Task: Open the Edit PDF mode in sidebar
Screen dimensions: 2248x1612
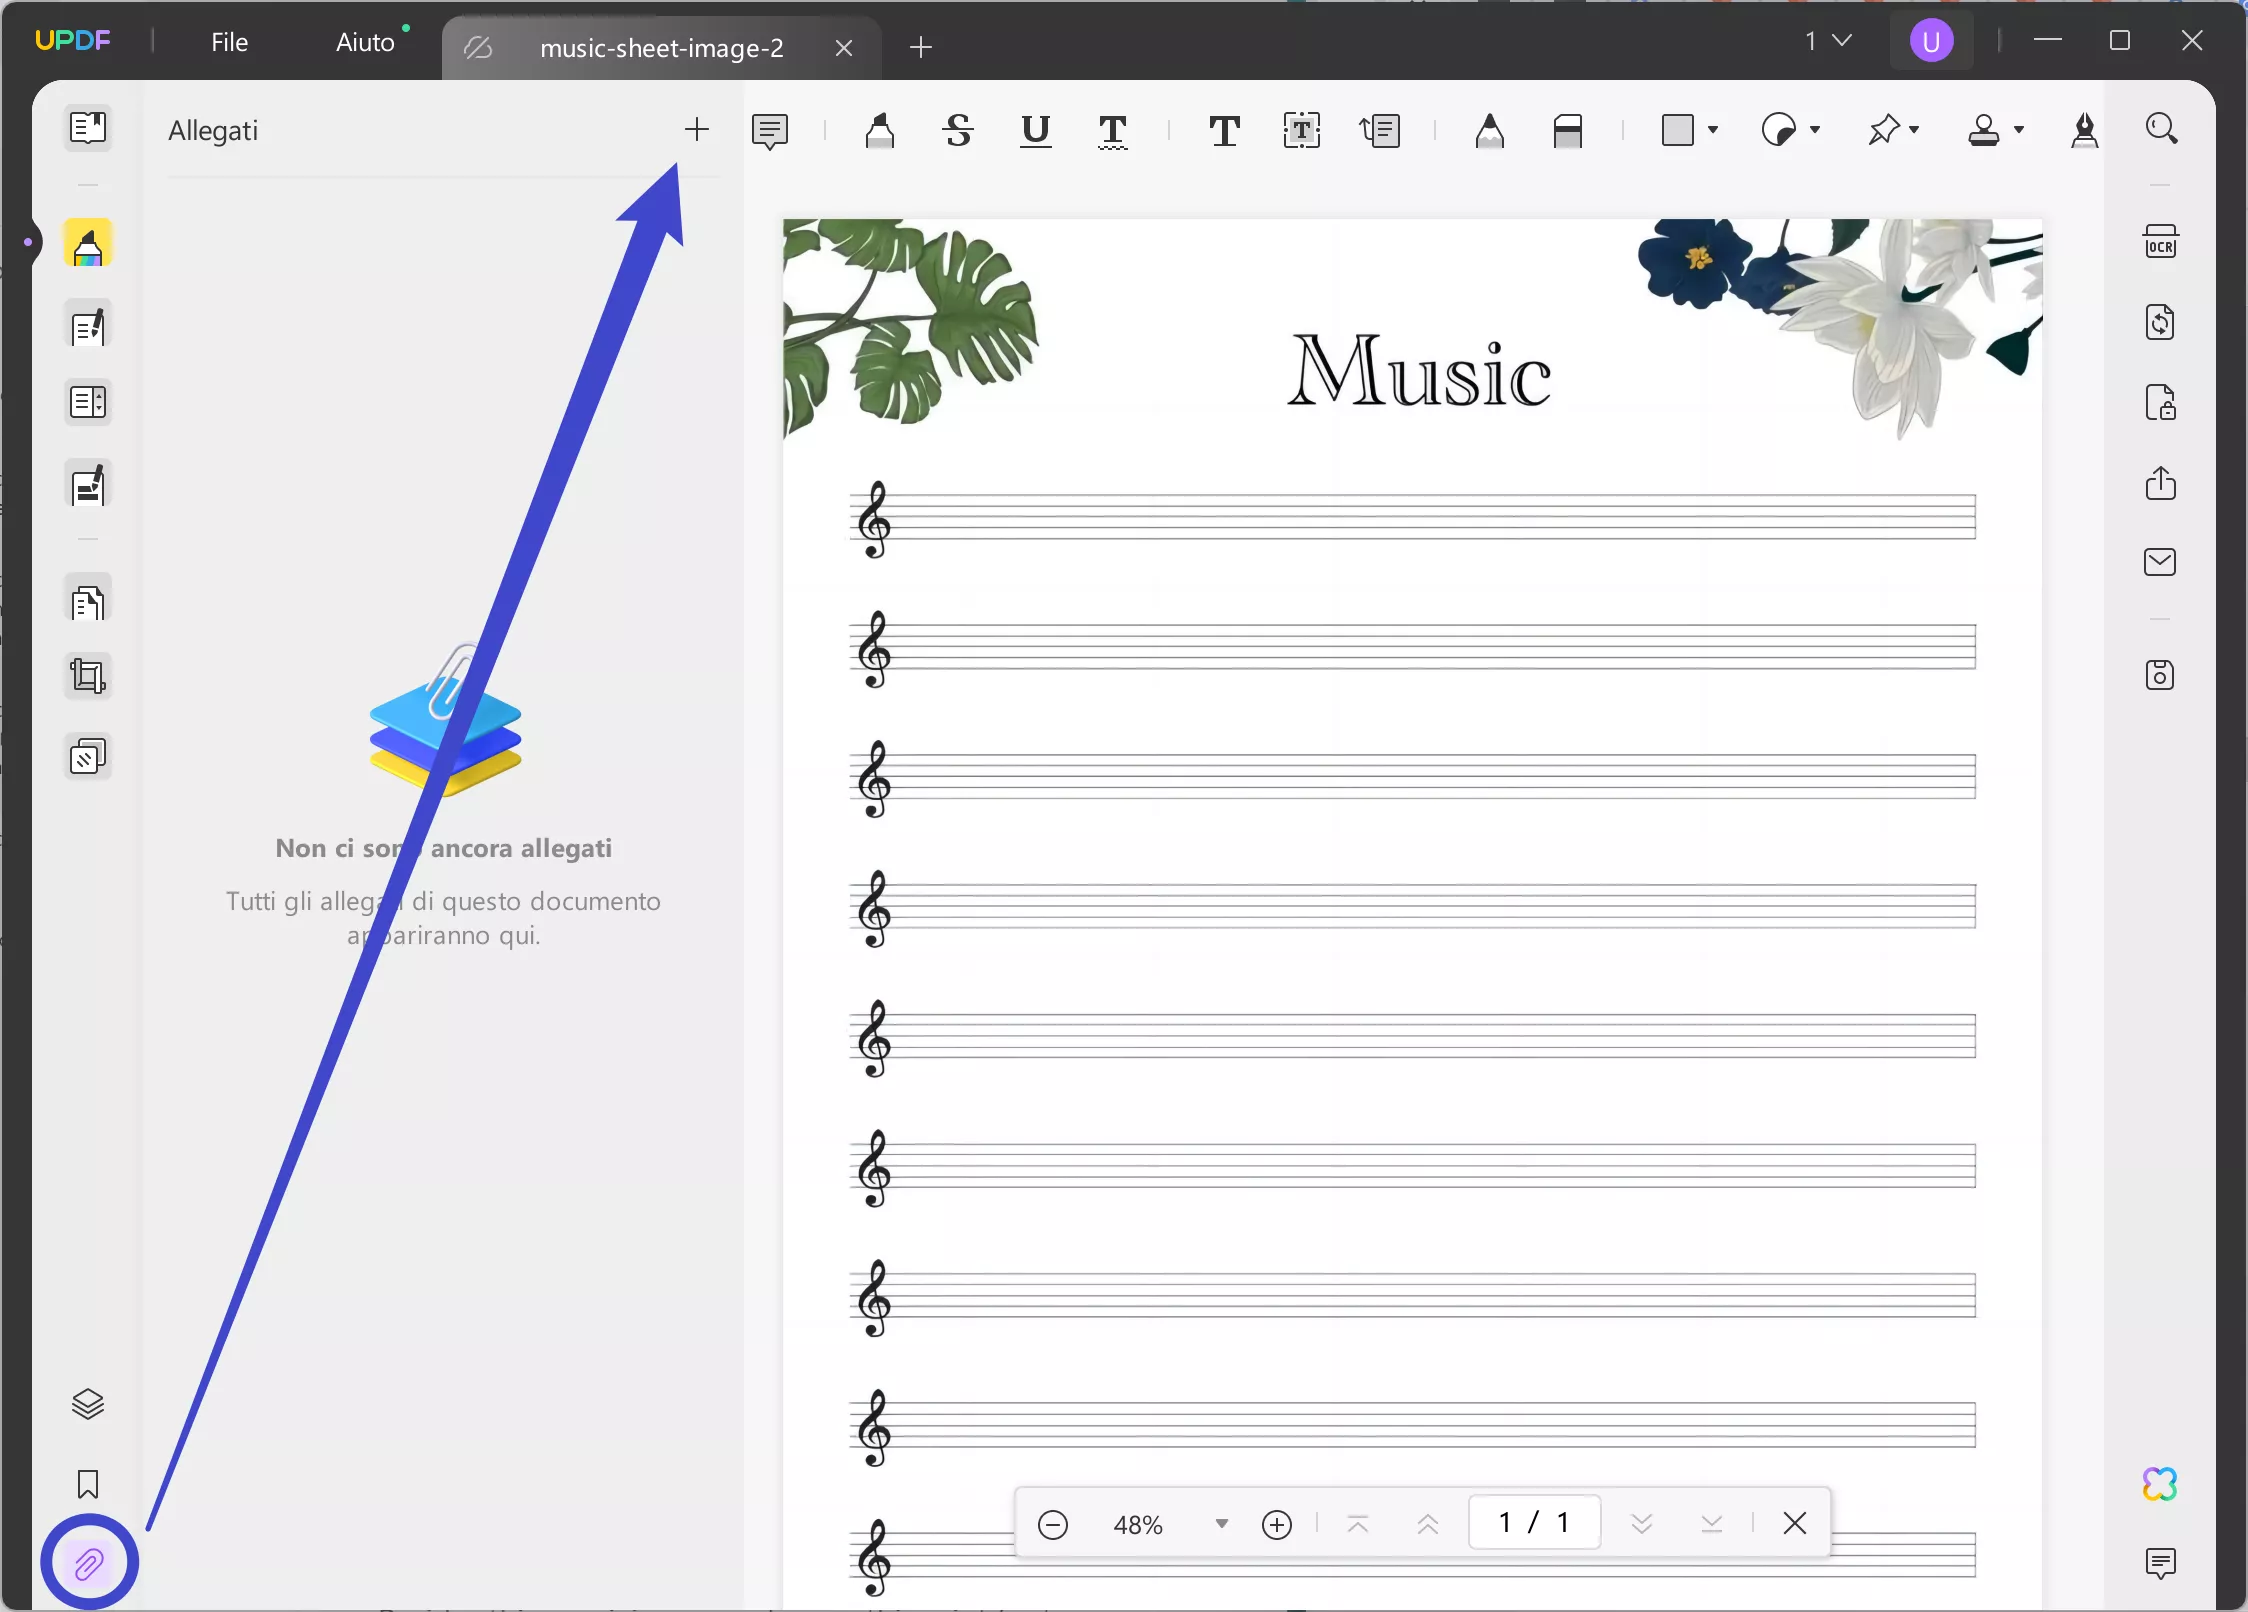Action: point(88,325)
